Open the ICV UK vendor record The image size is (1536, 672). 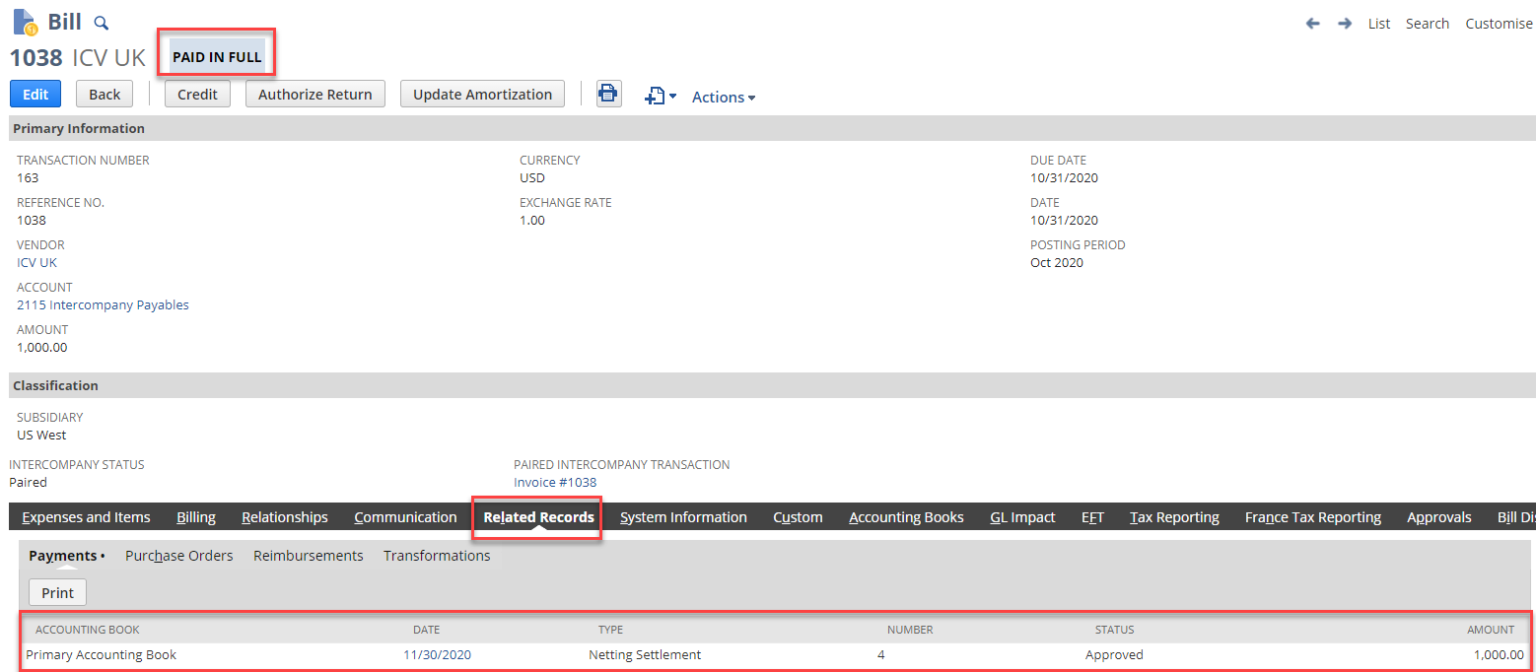tap(36, 262)
